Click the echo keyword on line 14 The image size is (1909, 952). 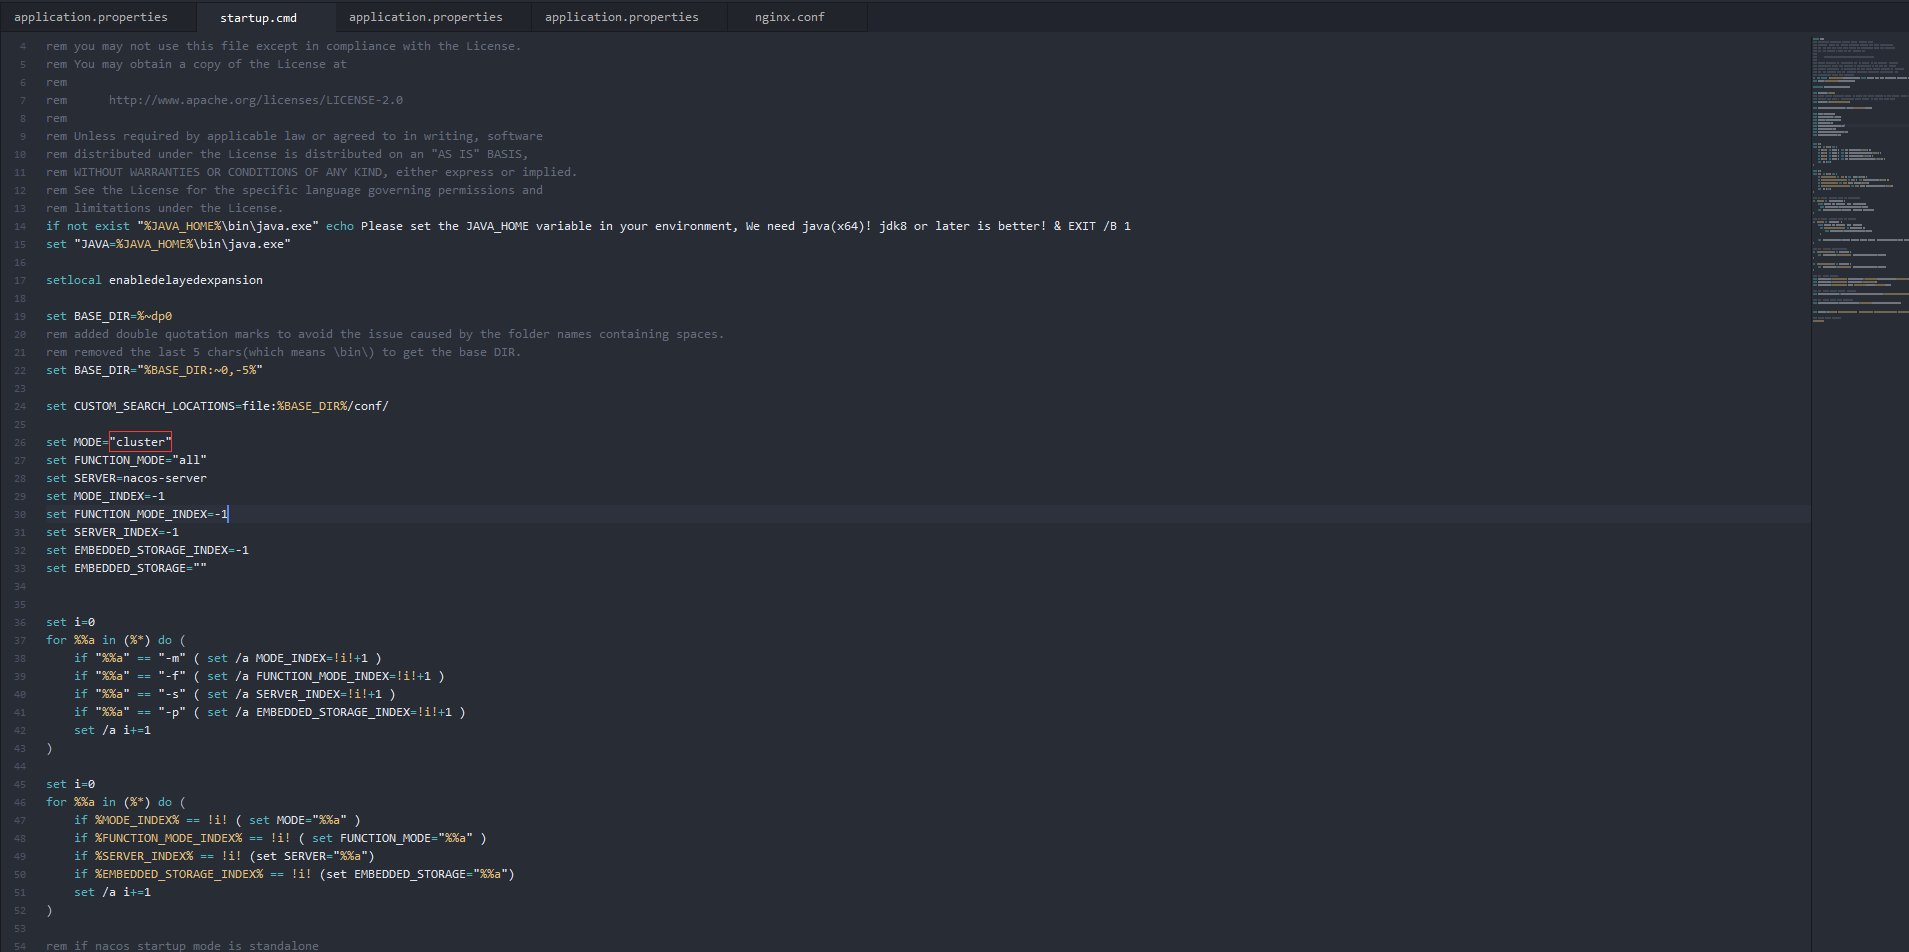(340, 226)
